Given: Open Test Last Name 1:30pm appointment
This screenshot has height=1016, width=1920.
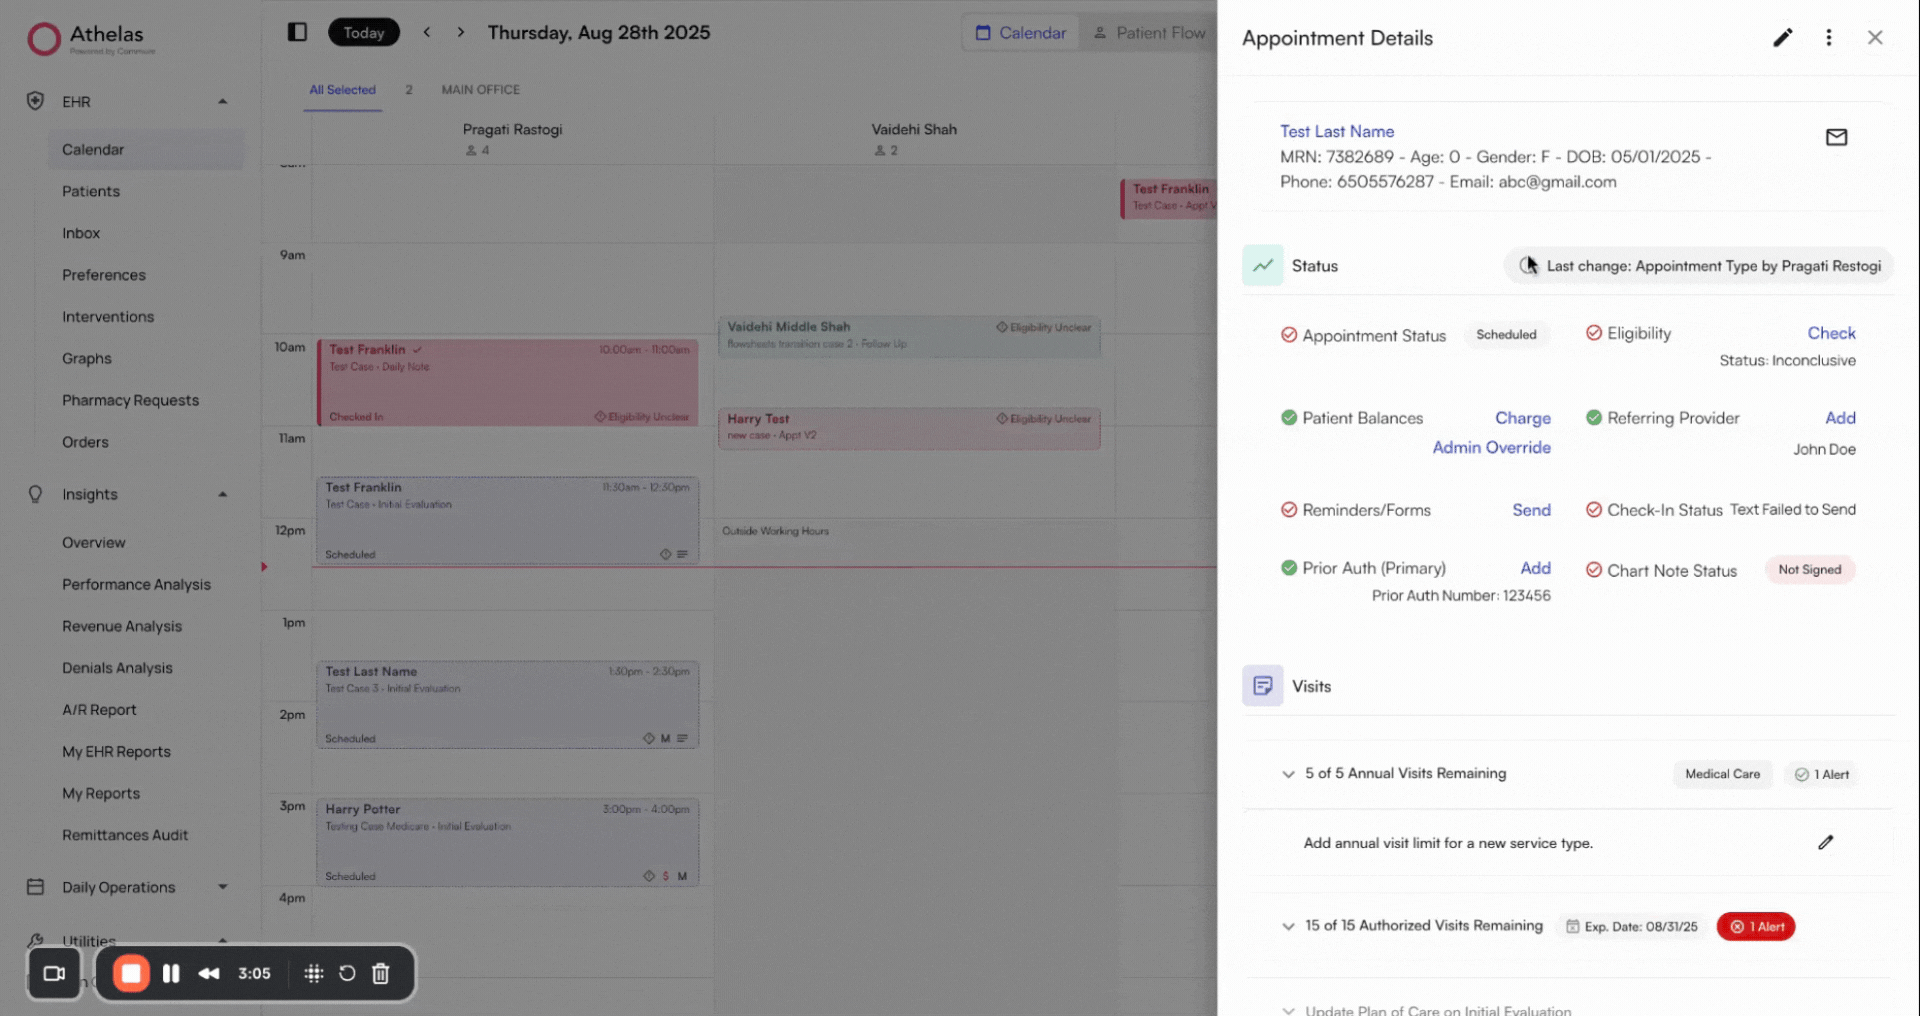Looking at the screenshot, I should click(x=507, y=704).
